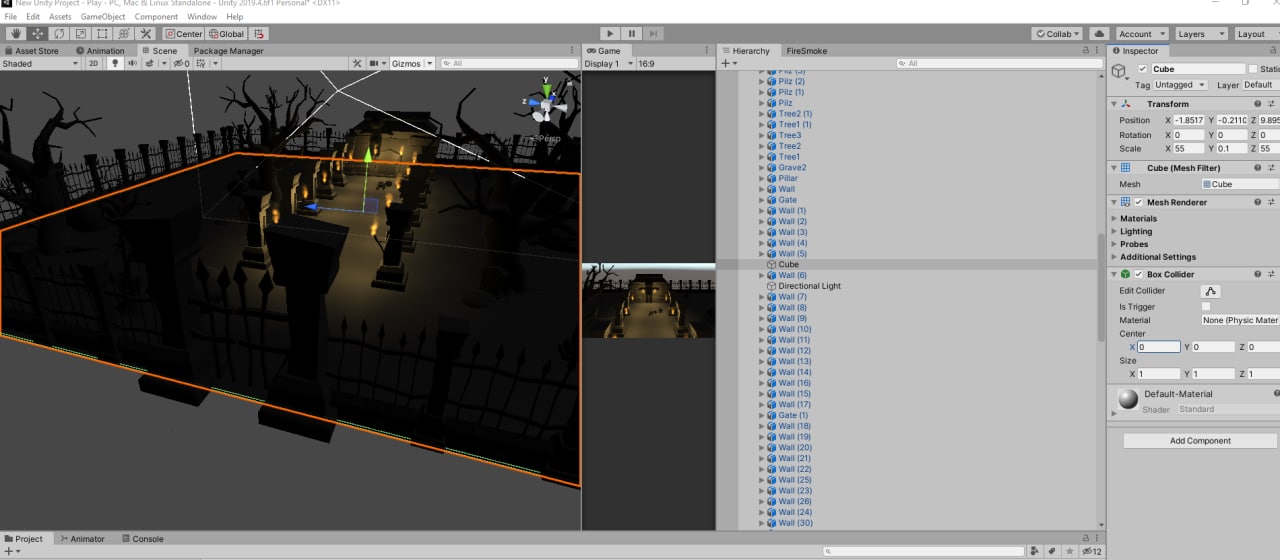The width and height of the screenshot is (1280, 560).
Task: Toggle scene audio speaker icon
Action: pyautogui.click(x=132, y=63)
